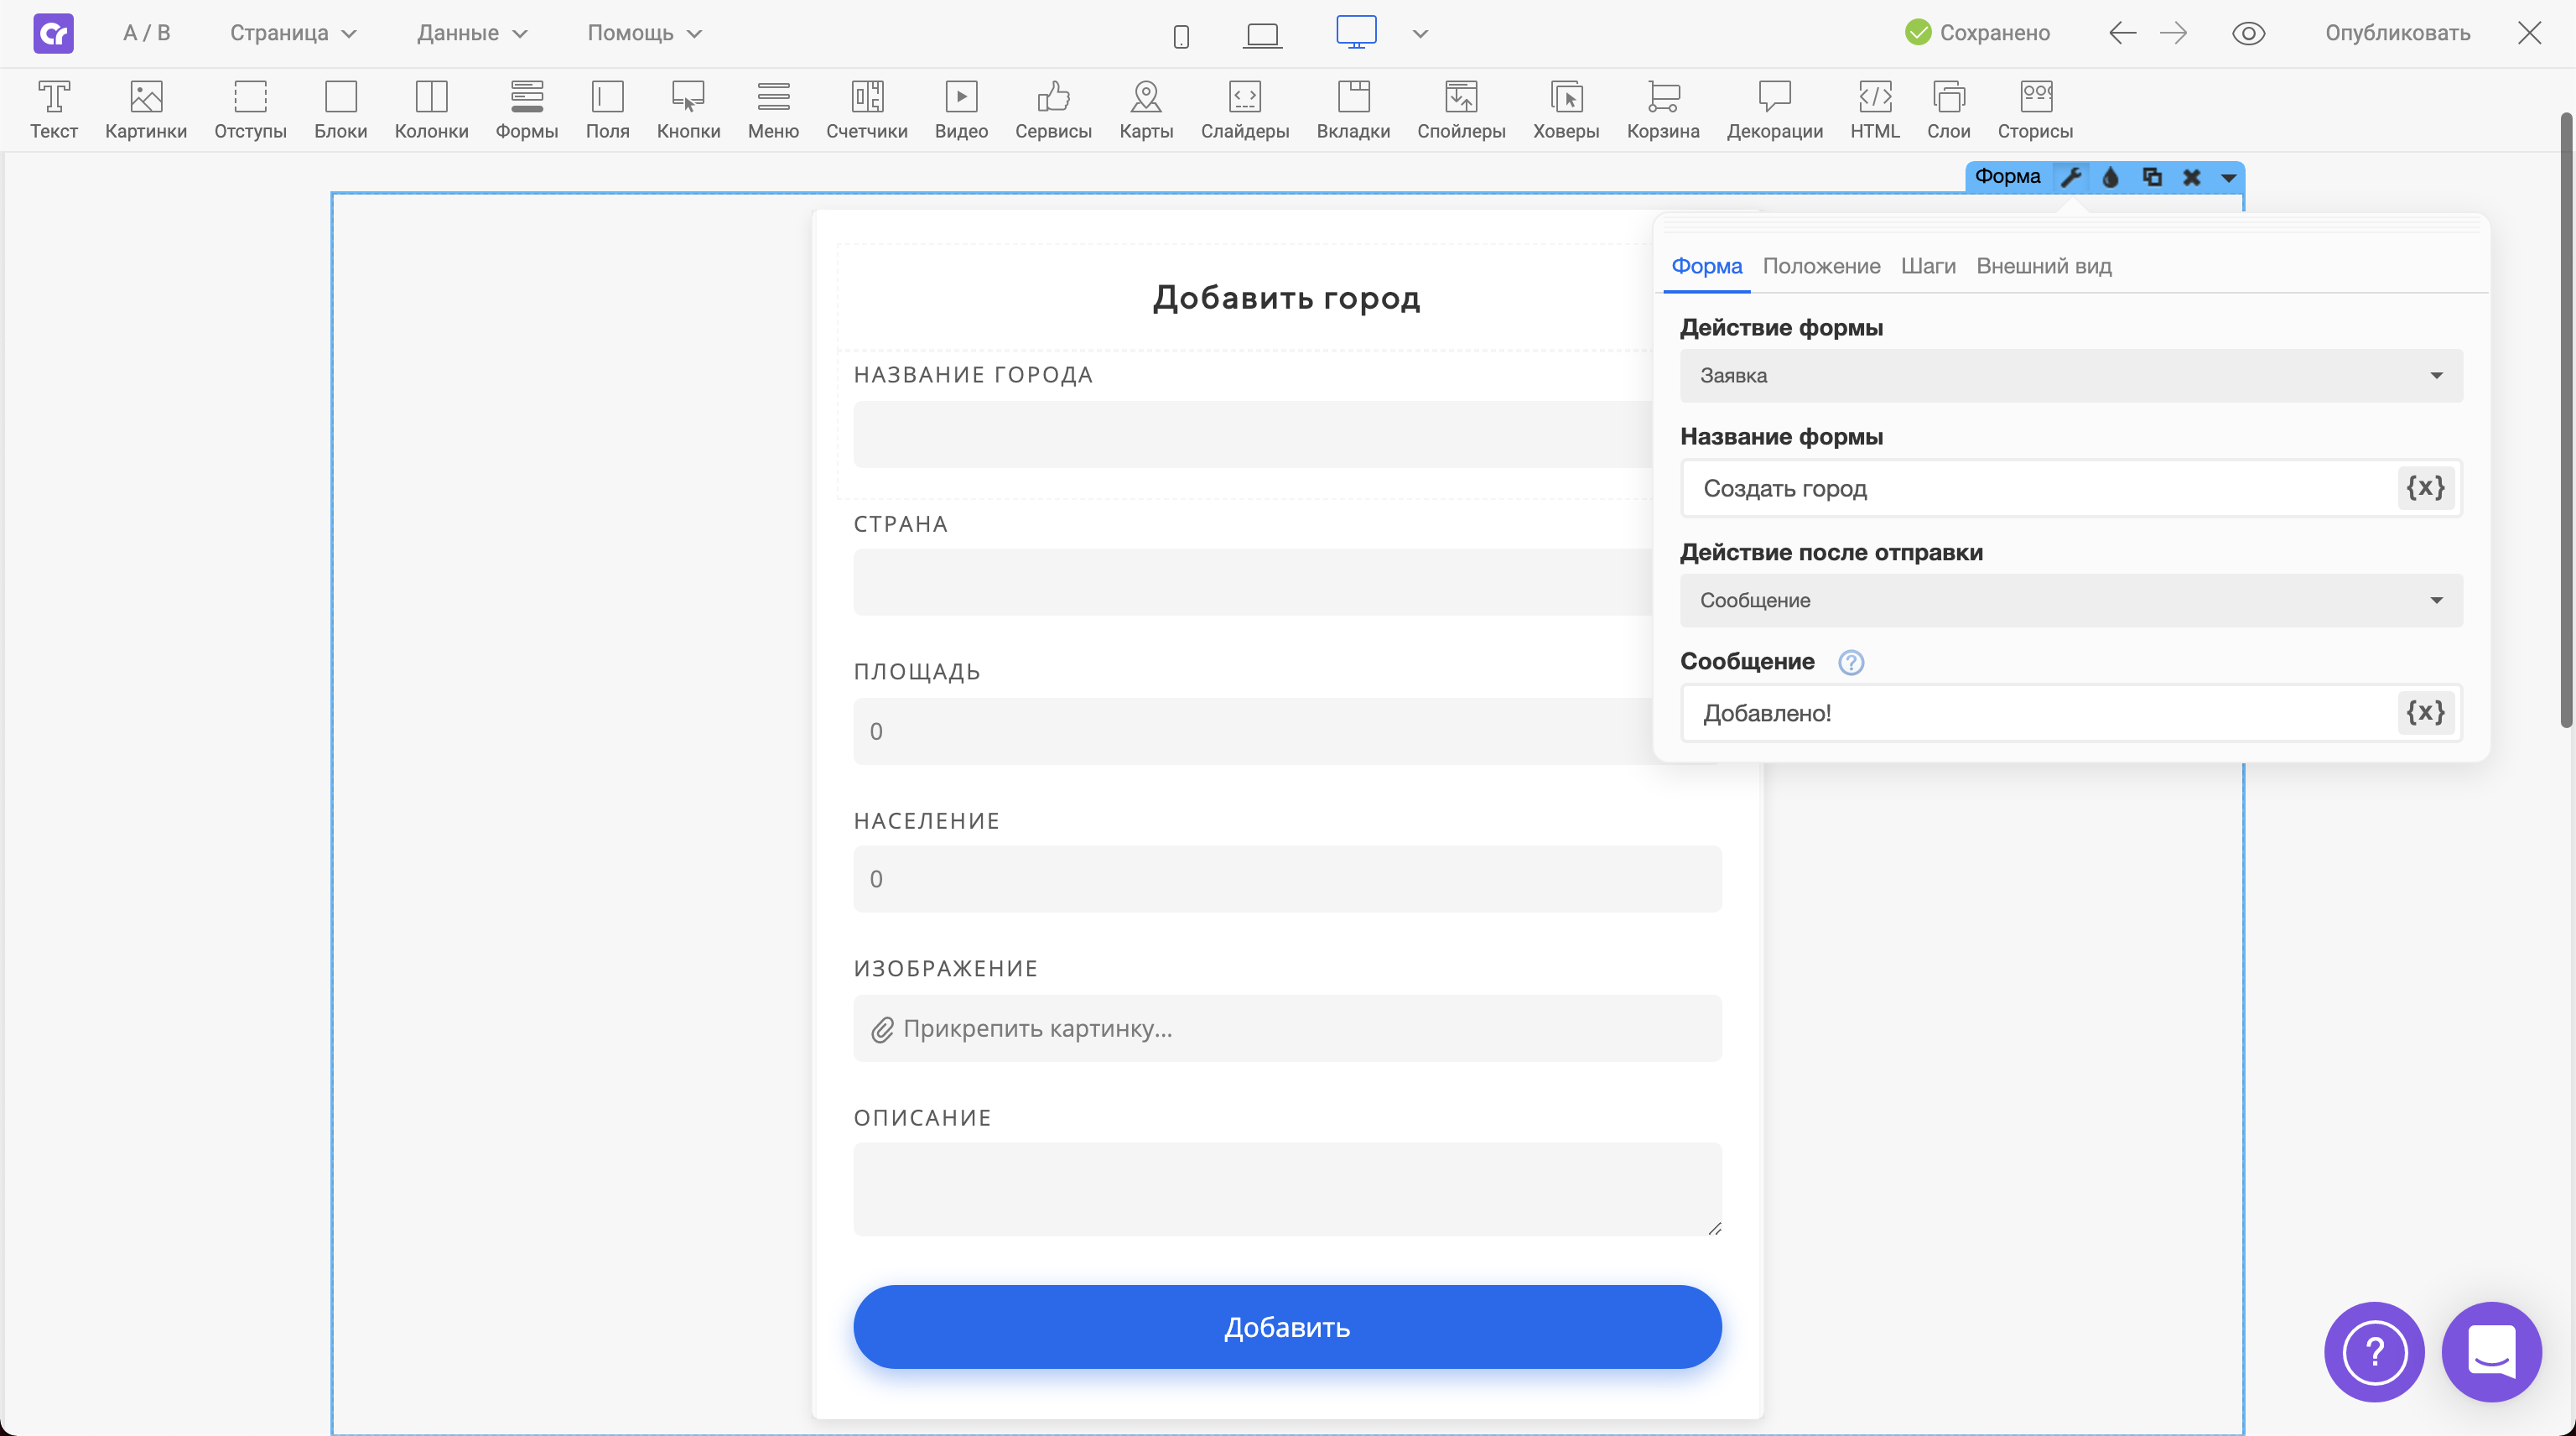Click the Сообщение help question icon
2576x1436 pixels.
[x=1851, y=662]
